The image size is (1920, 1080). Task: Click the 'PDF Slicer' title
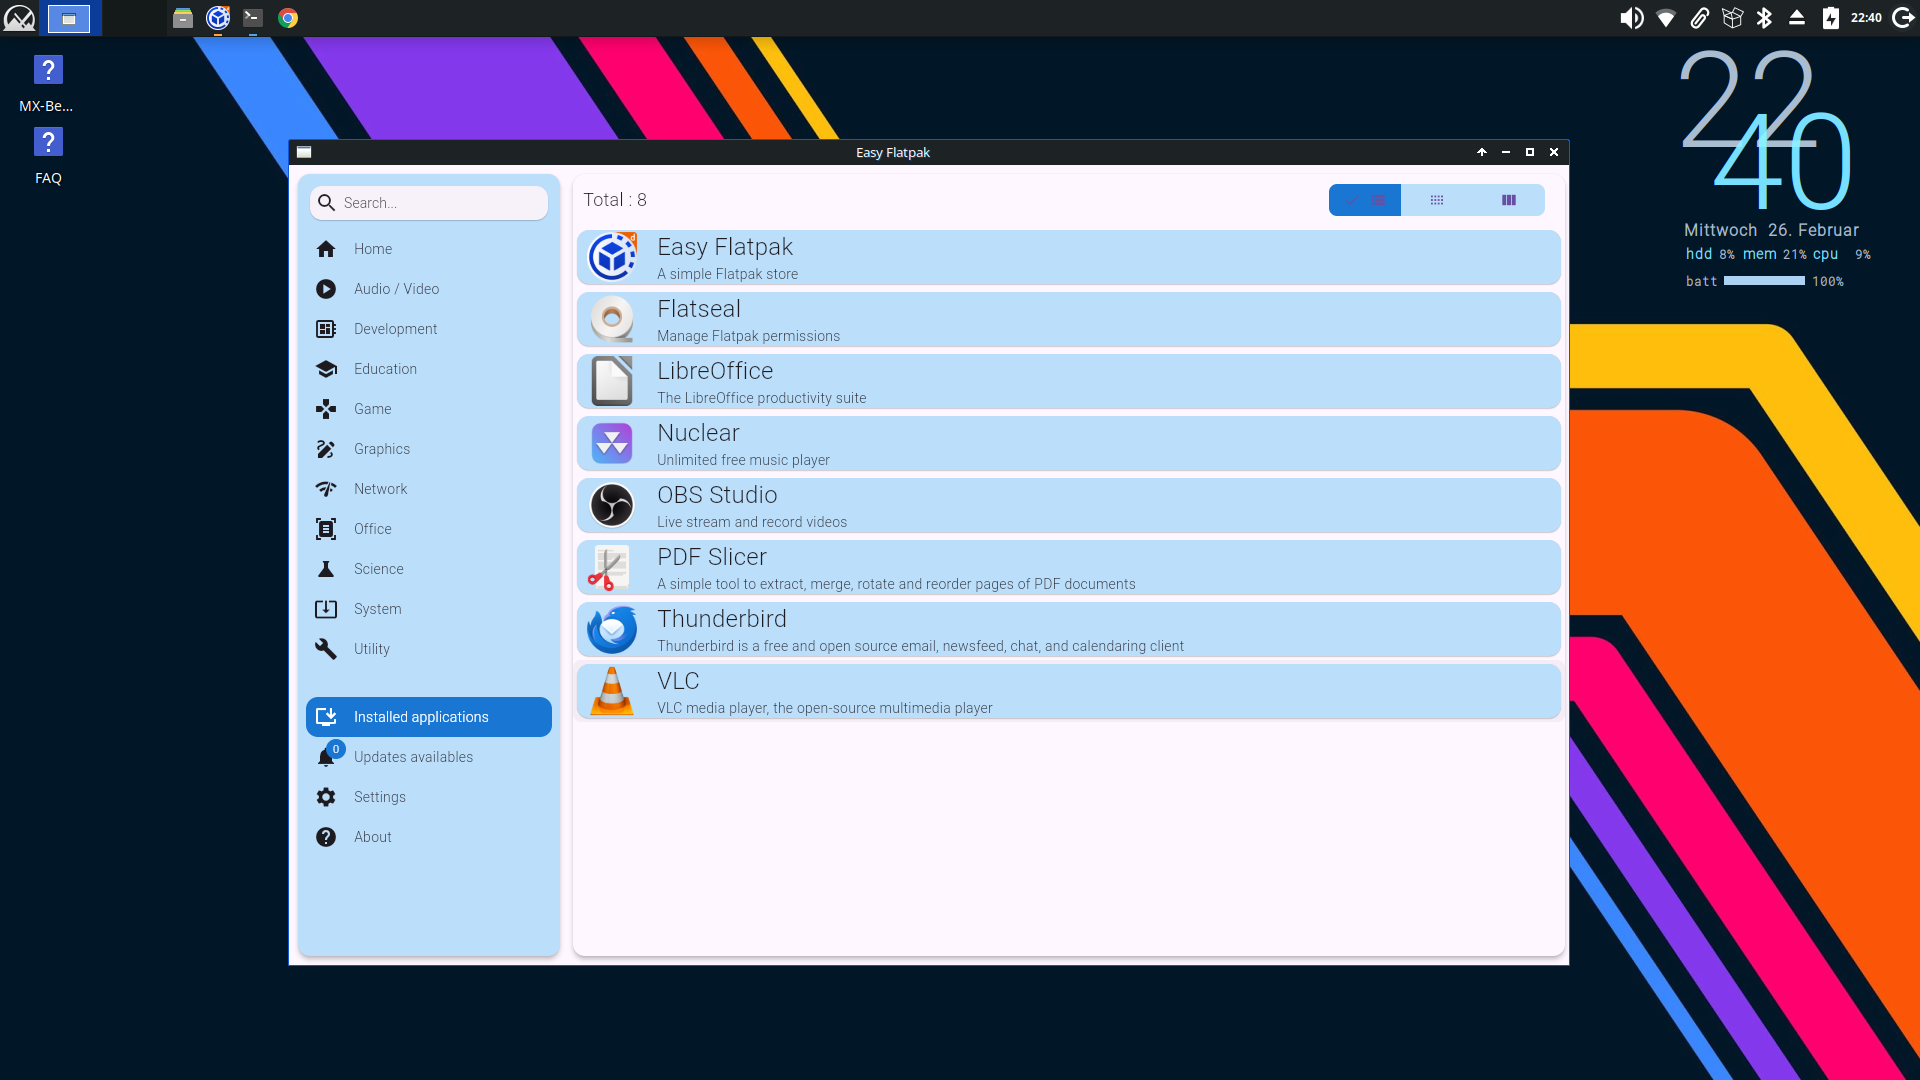point(712,557)
